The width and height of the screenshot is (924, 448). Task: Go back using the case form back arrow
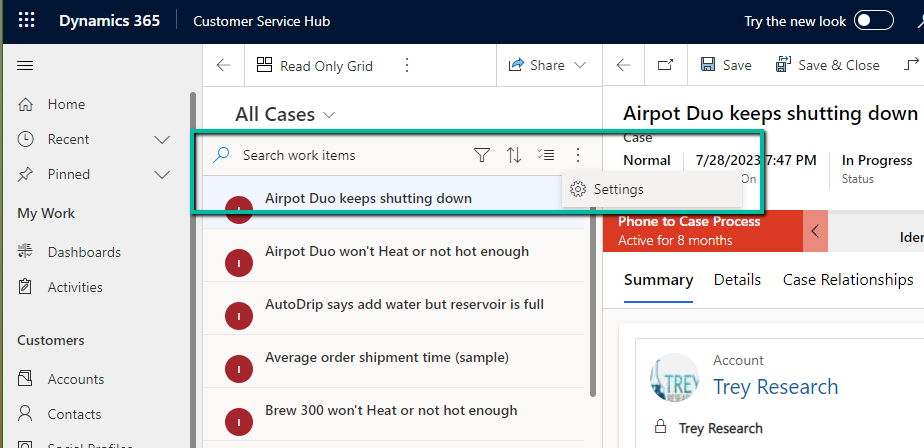pos(623,65)
